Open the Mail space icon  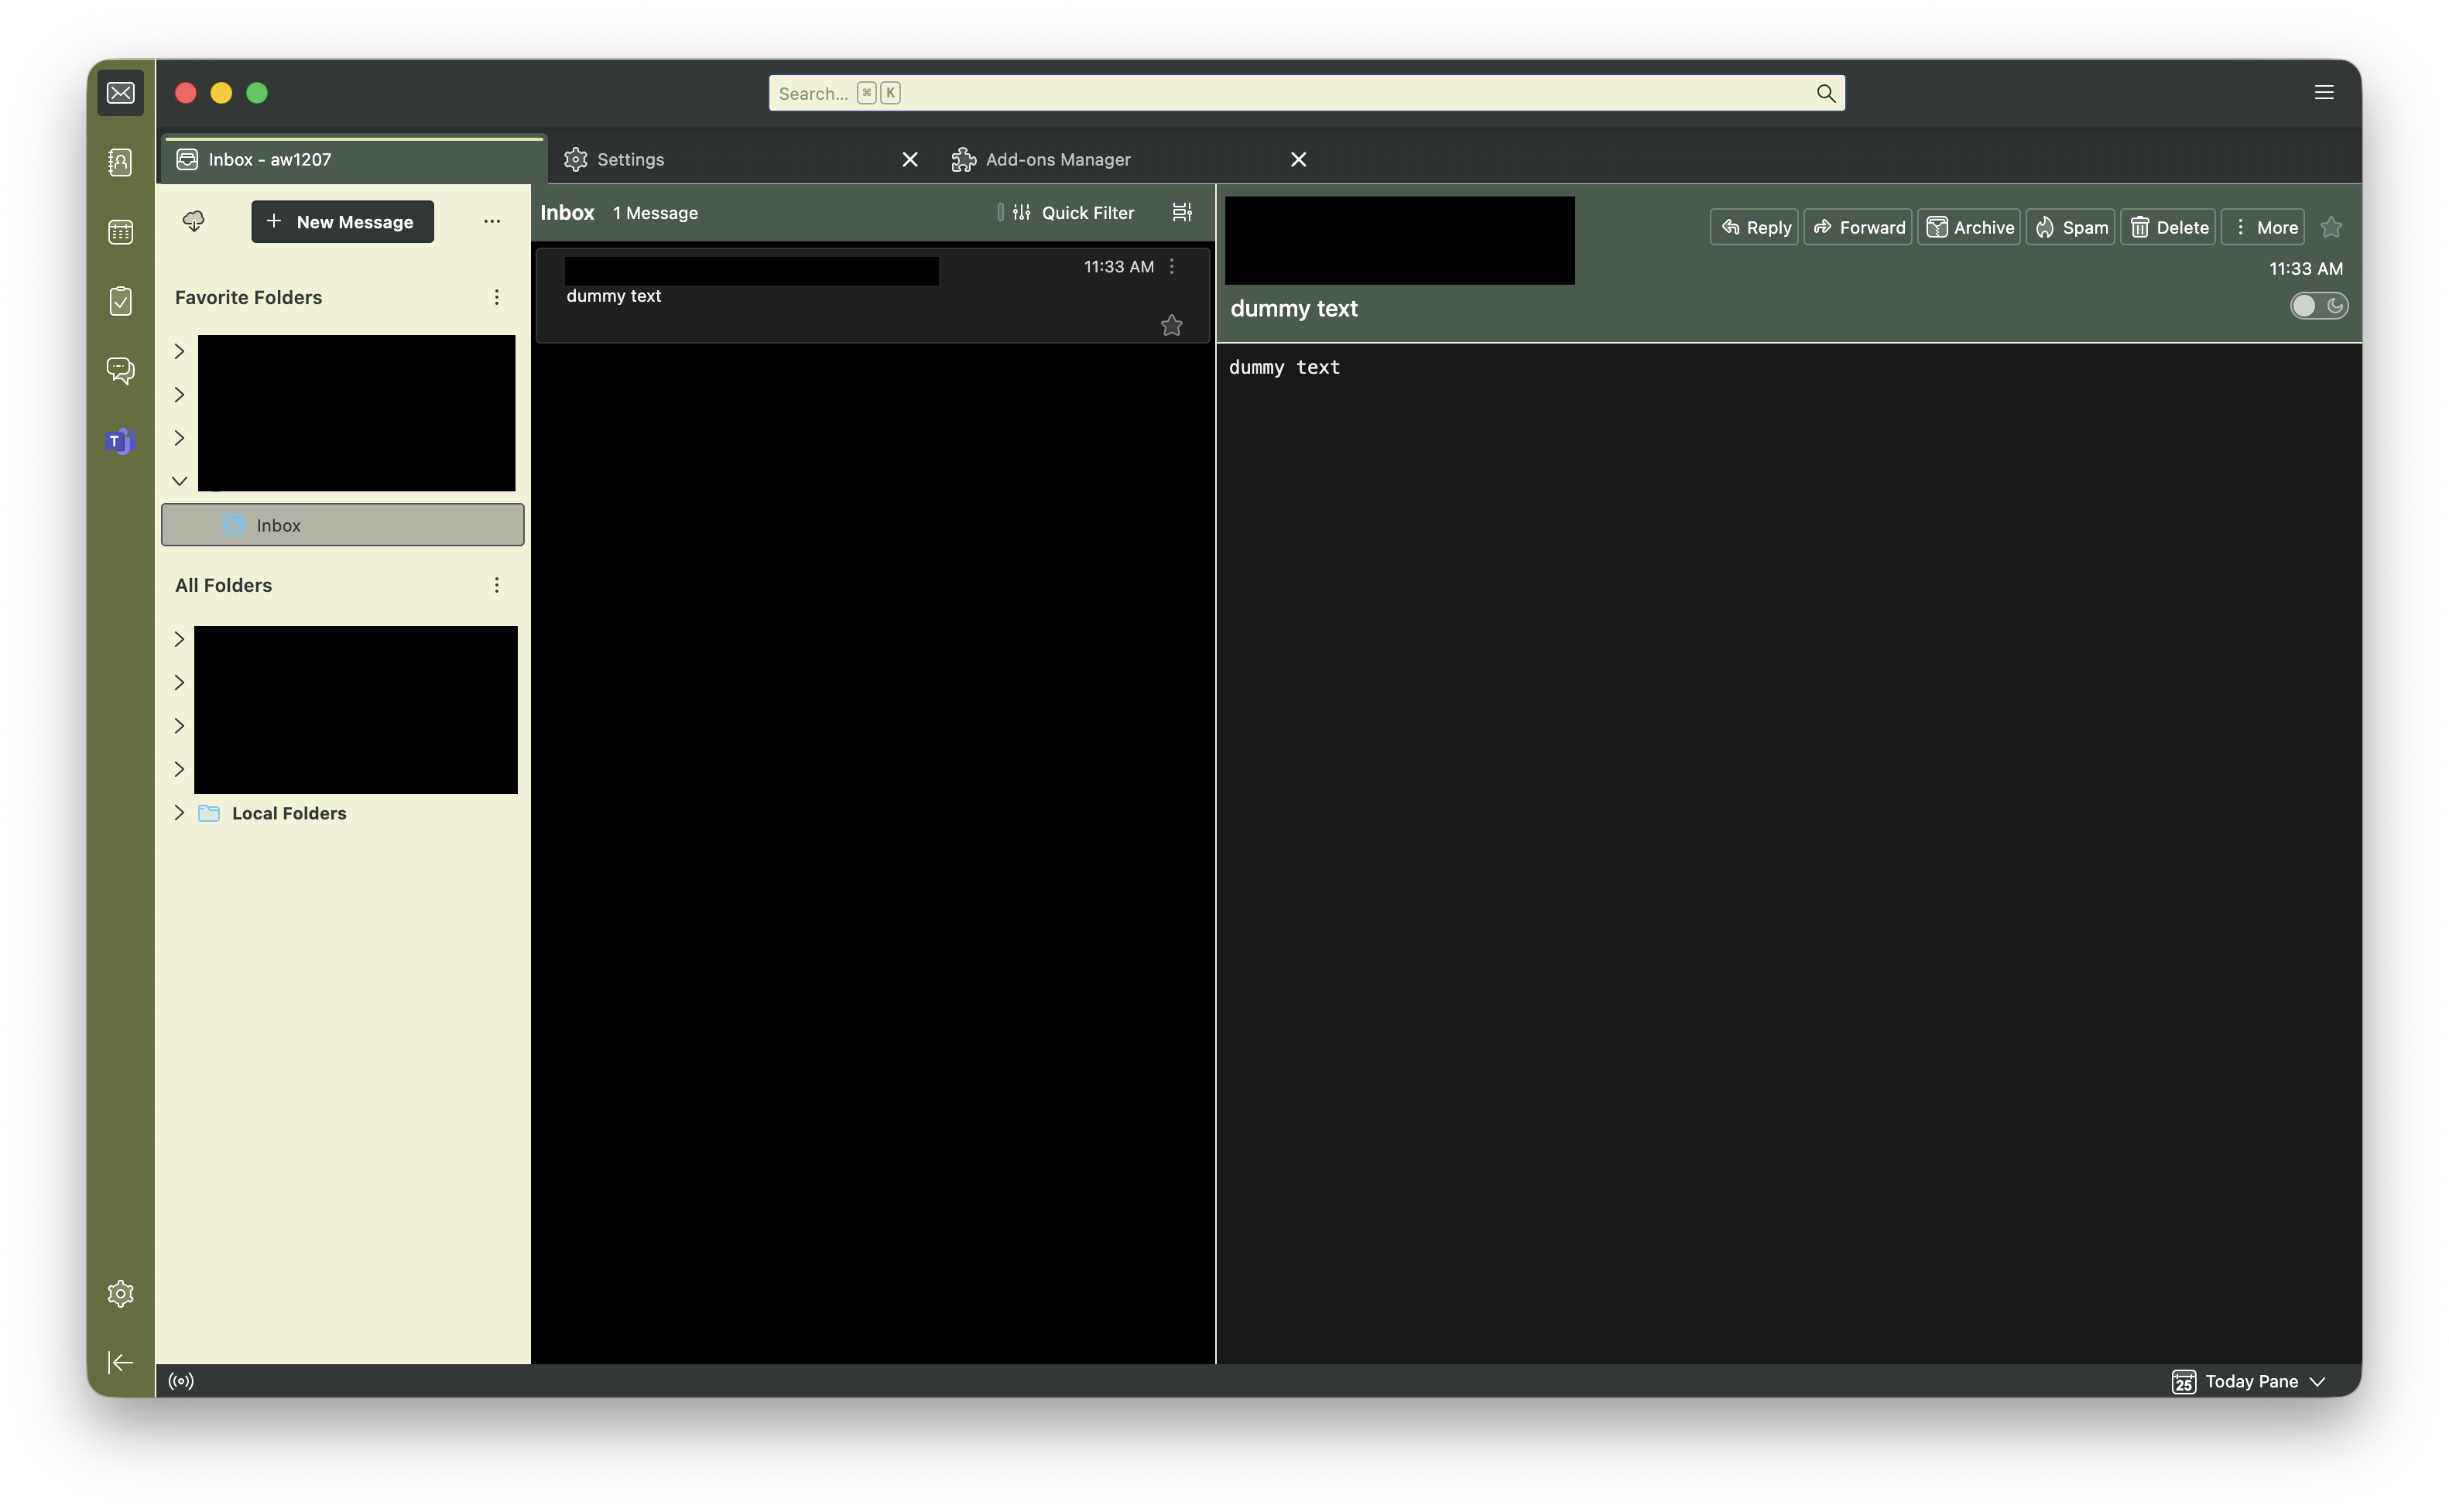120,93
